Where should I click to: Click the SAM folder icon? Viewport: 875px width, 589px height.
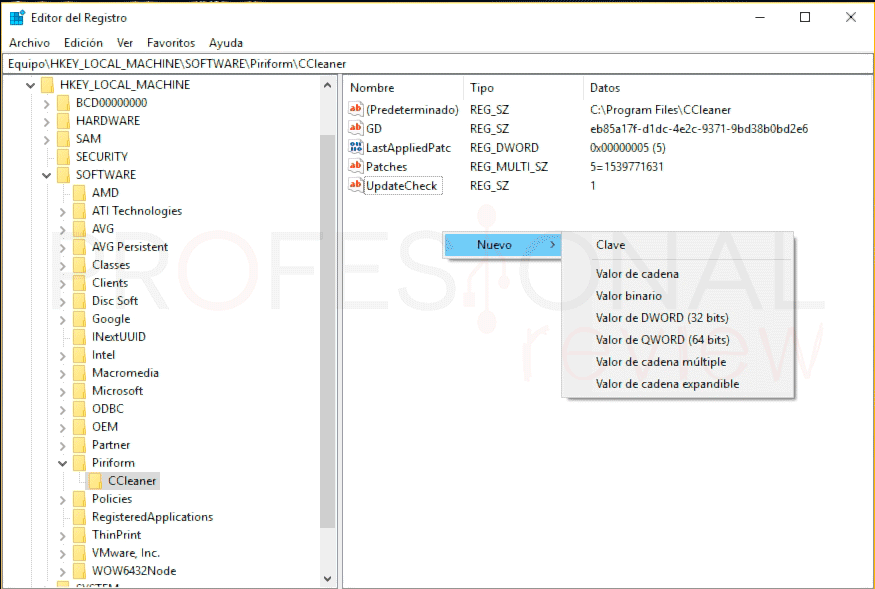tap(64, 138)
